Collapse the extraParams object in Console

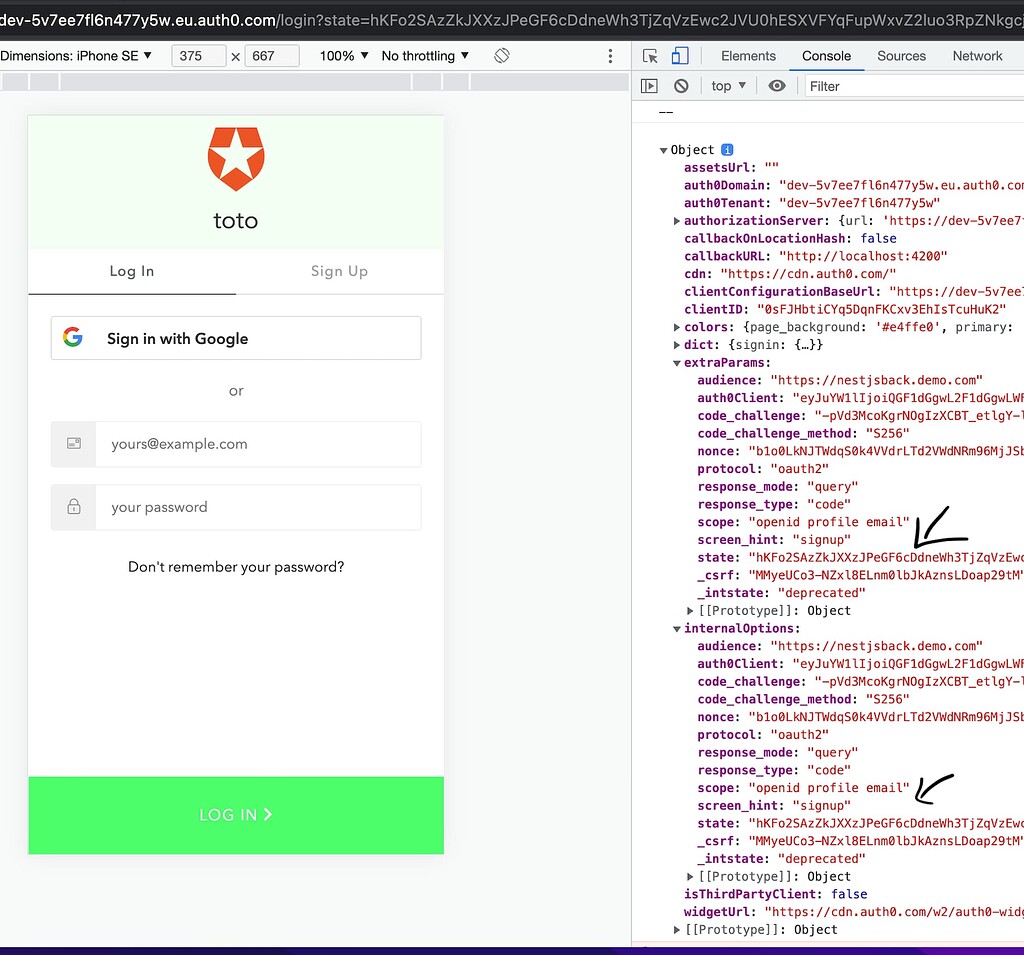tap(678, 362)
